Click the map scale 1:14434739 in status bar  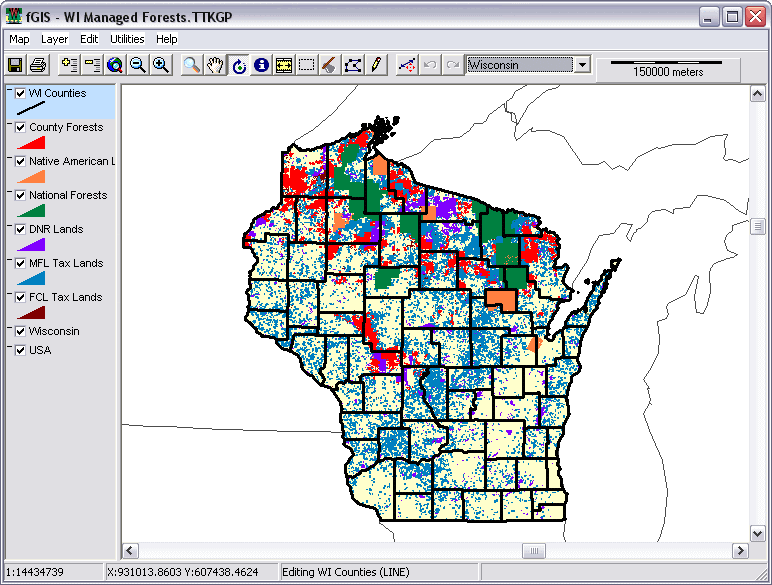pyautogui.click(x=35, y=572)
